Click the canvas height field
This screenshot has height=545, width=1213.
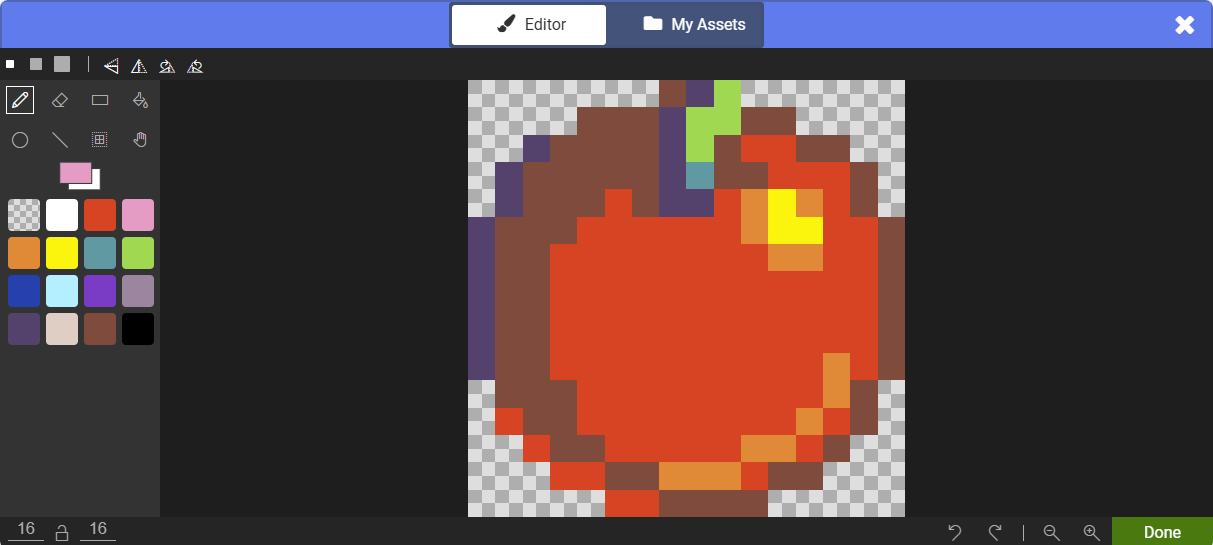[x=98, y=530]
